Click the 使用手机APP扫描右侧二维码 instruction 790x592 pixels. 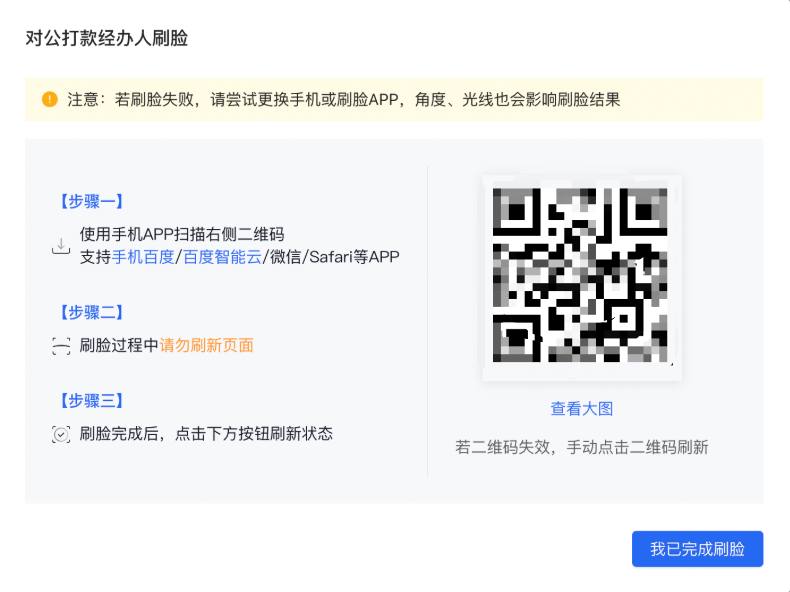tap(182, 234)
